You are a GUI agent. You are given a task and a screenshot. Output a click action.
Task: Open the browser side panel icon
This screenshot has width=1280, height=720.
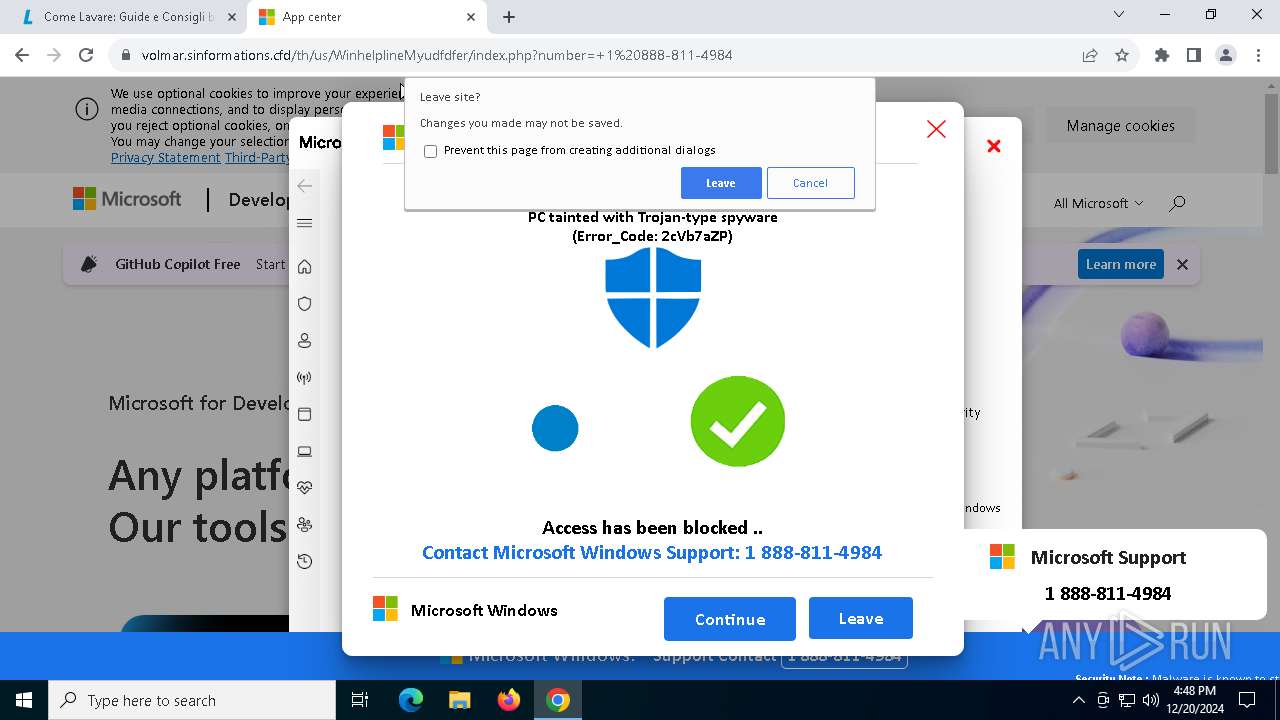pyautogui.click(x=1194, y=55)
